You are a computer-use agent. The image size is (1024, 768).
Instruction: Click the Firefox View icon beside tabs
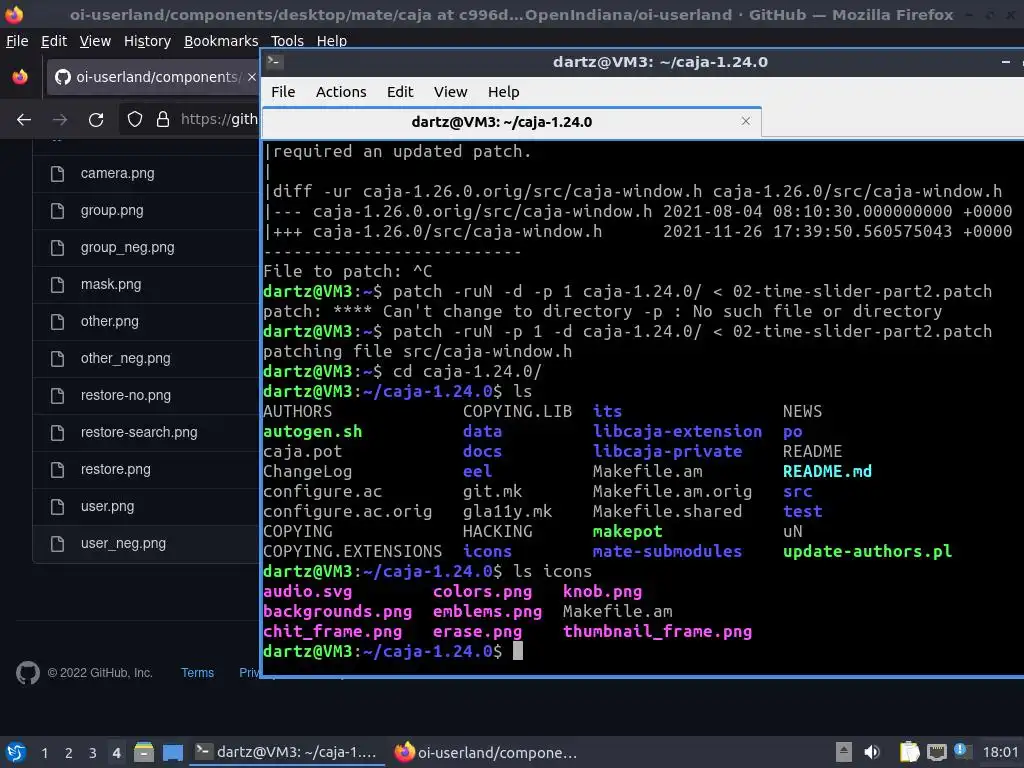click(20, 77)
